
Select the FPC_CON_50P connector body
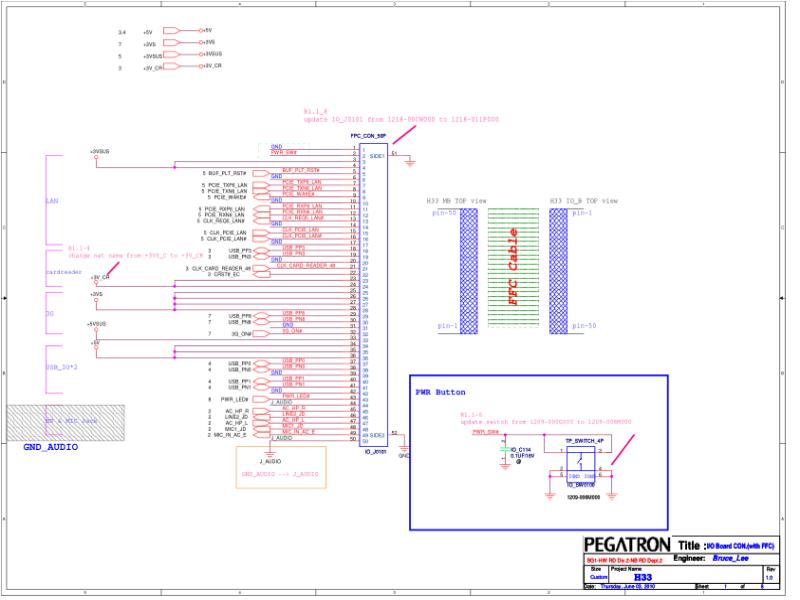pyautogui.click(x=373, y=295)
